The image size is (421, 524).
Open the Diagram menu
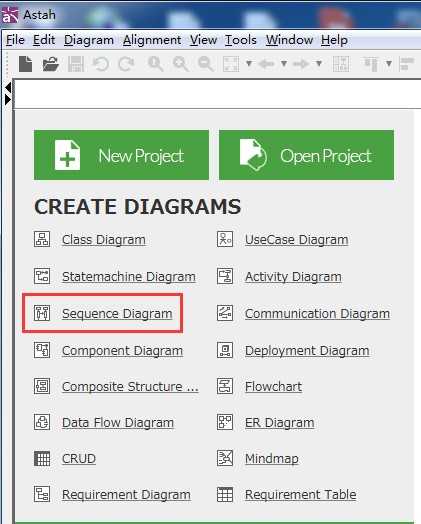(x=89, y=40)
